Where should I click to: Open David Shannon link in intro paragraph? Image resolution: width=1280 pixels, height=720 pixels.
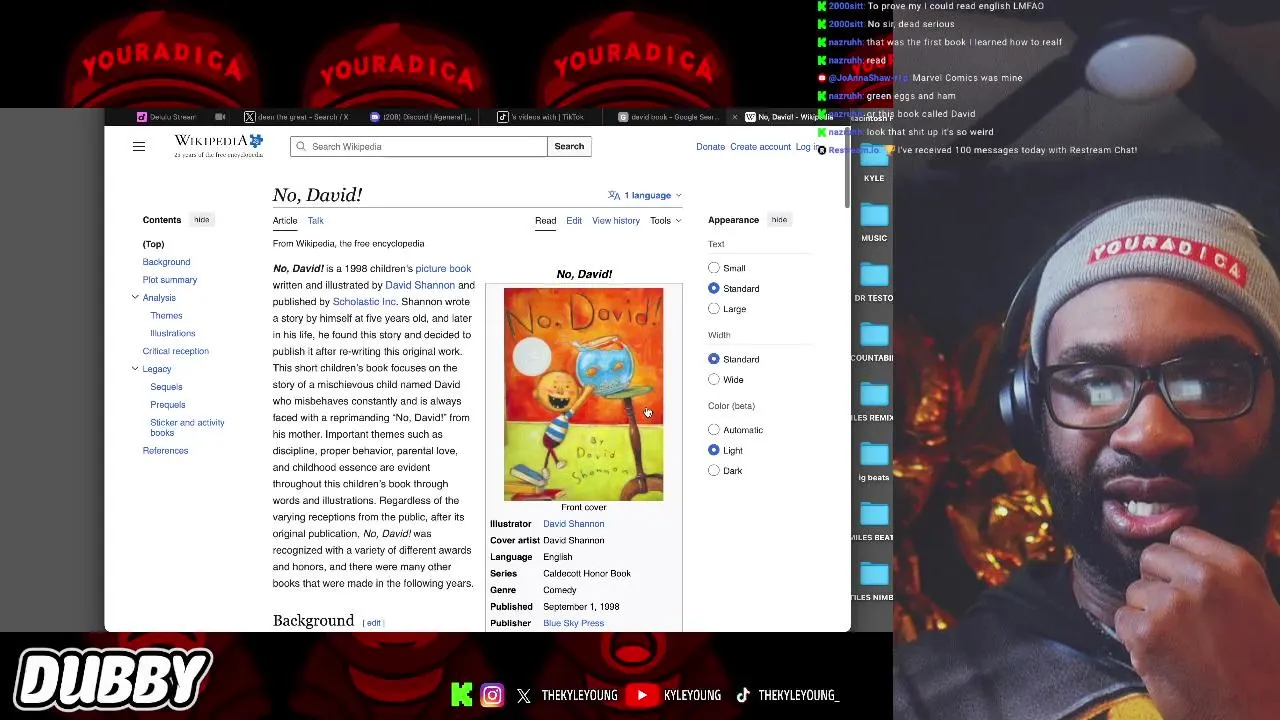pos(420,285)
